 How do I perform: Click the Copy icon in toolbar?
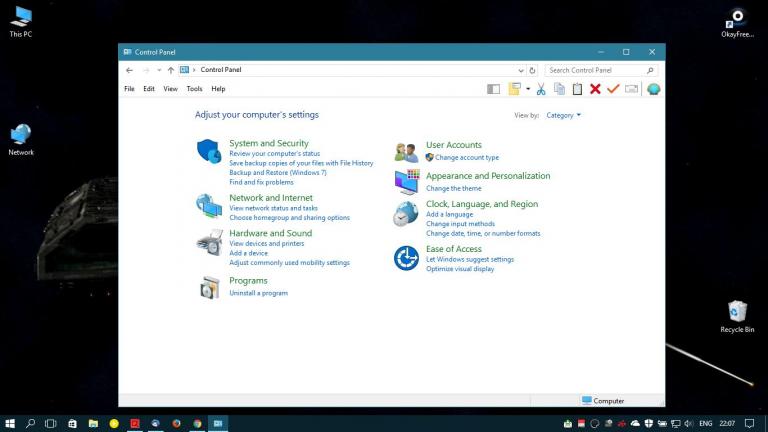click(559, 89)
